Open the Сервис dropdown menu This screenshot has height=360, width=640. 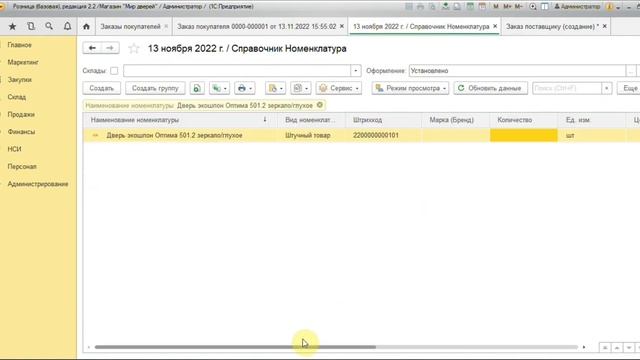click(x=339, y=88)
